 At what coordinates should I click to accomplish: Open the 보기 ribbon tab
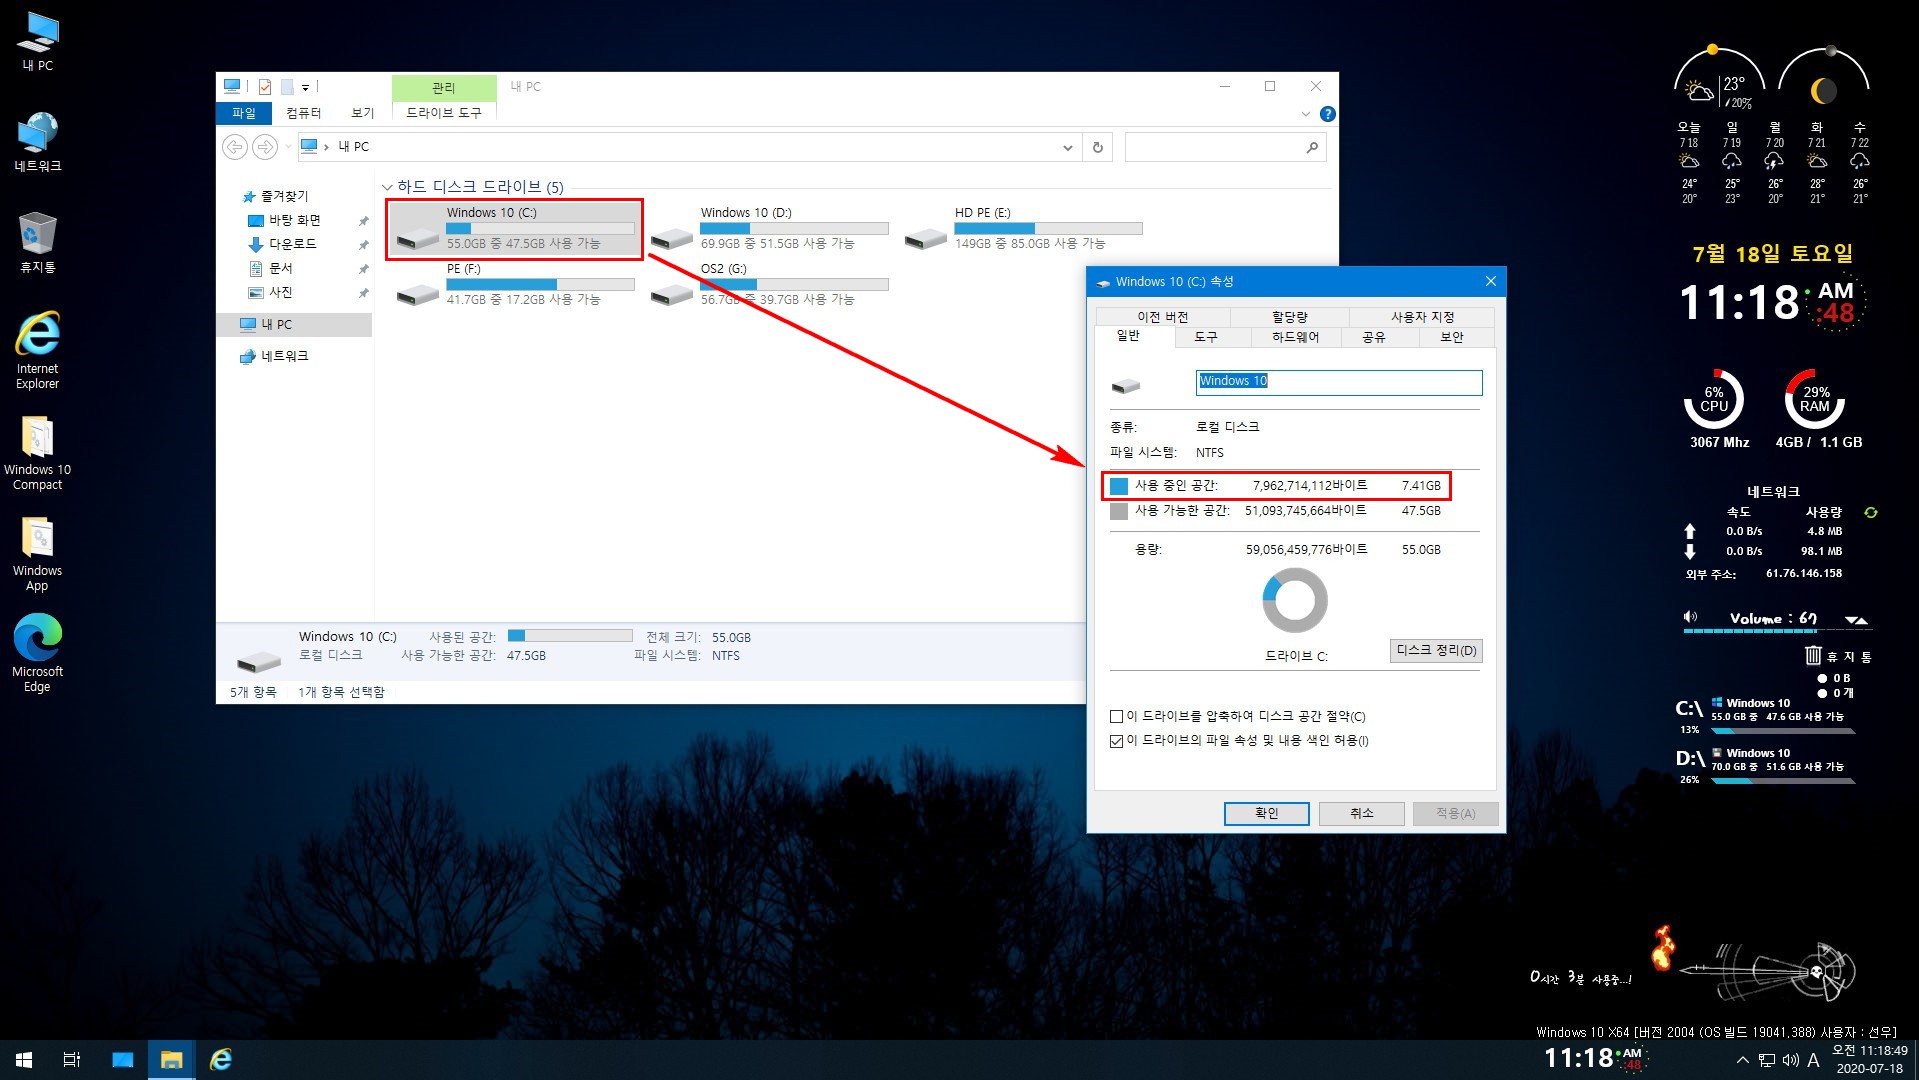click(362, 113)
